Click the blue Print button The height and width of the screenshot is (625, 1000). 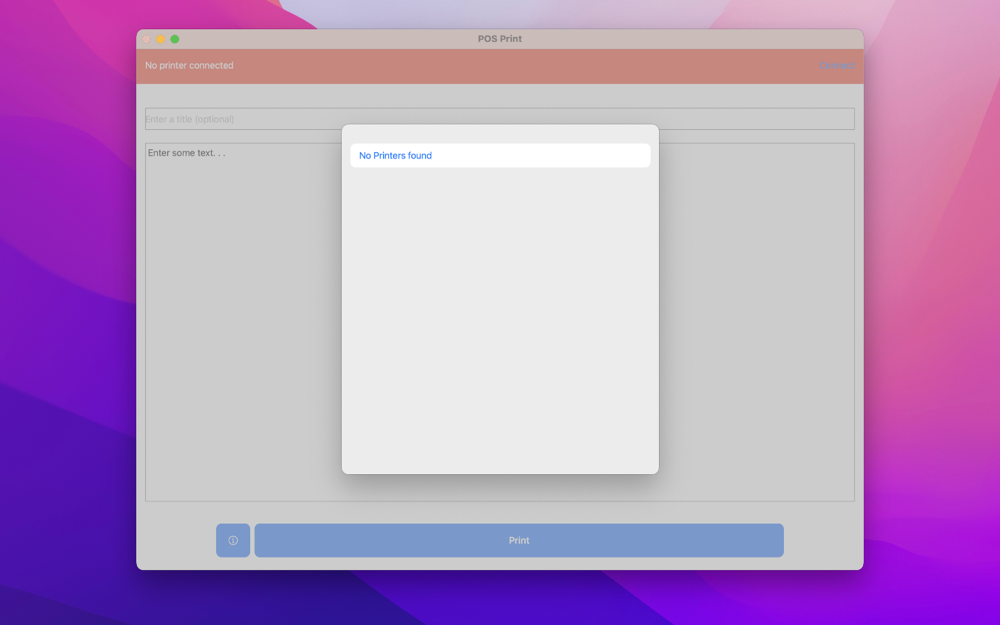pyautogui.click(x=518, y=540)
